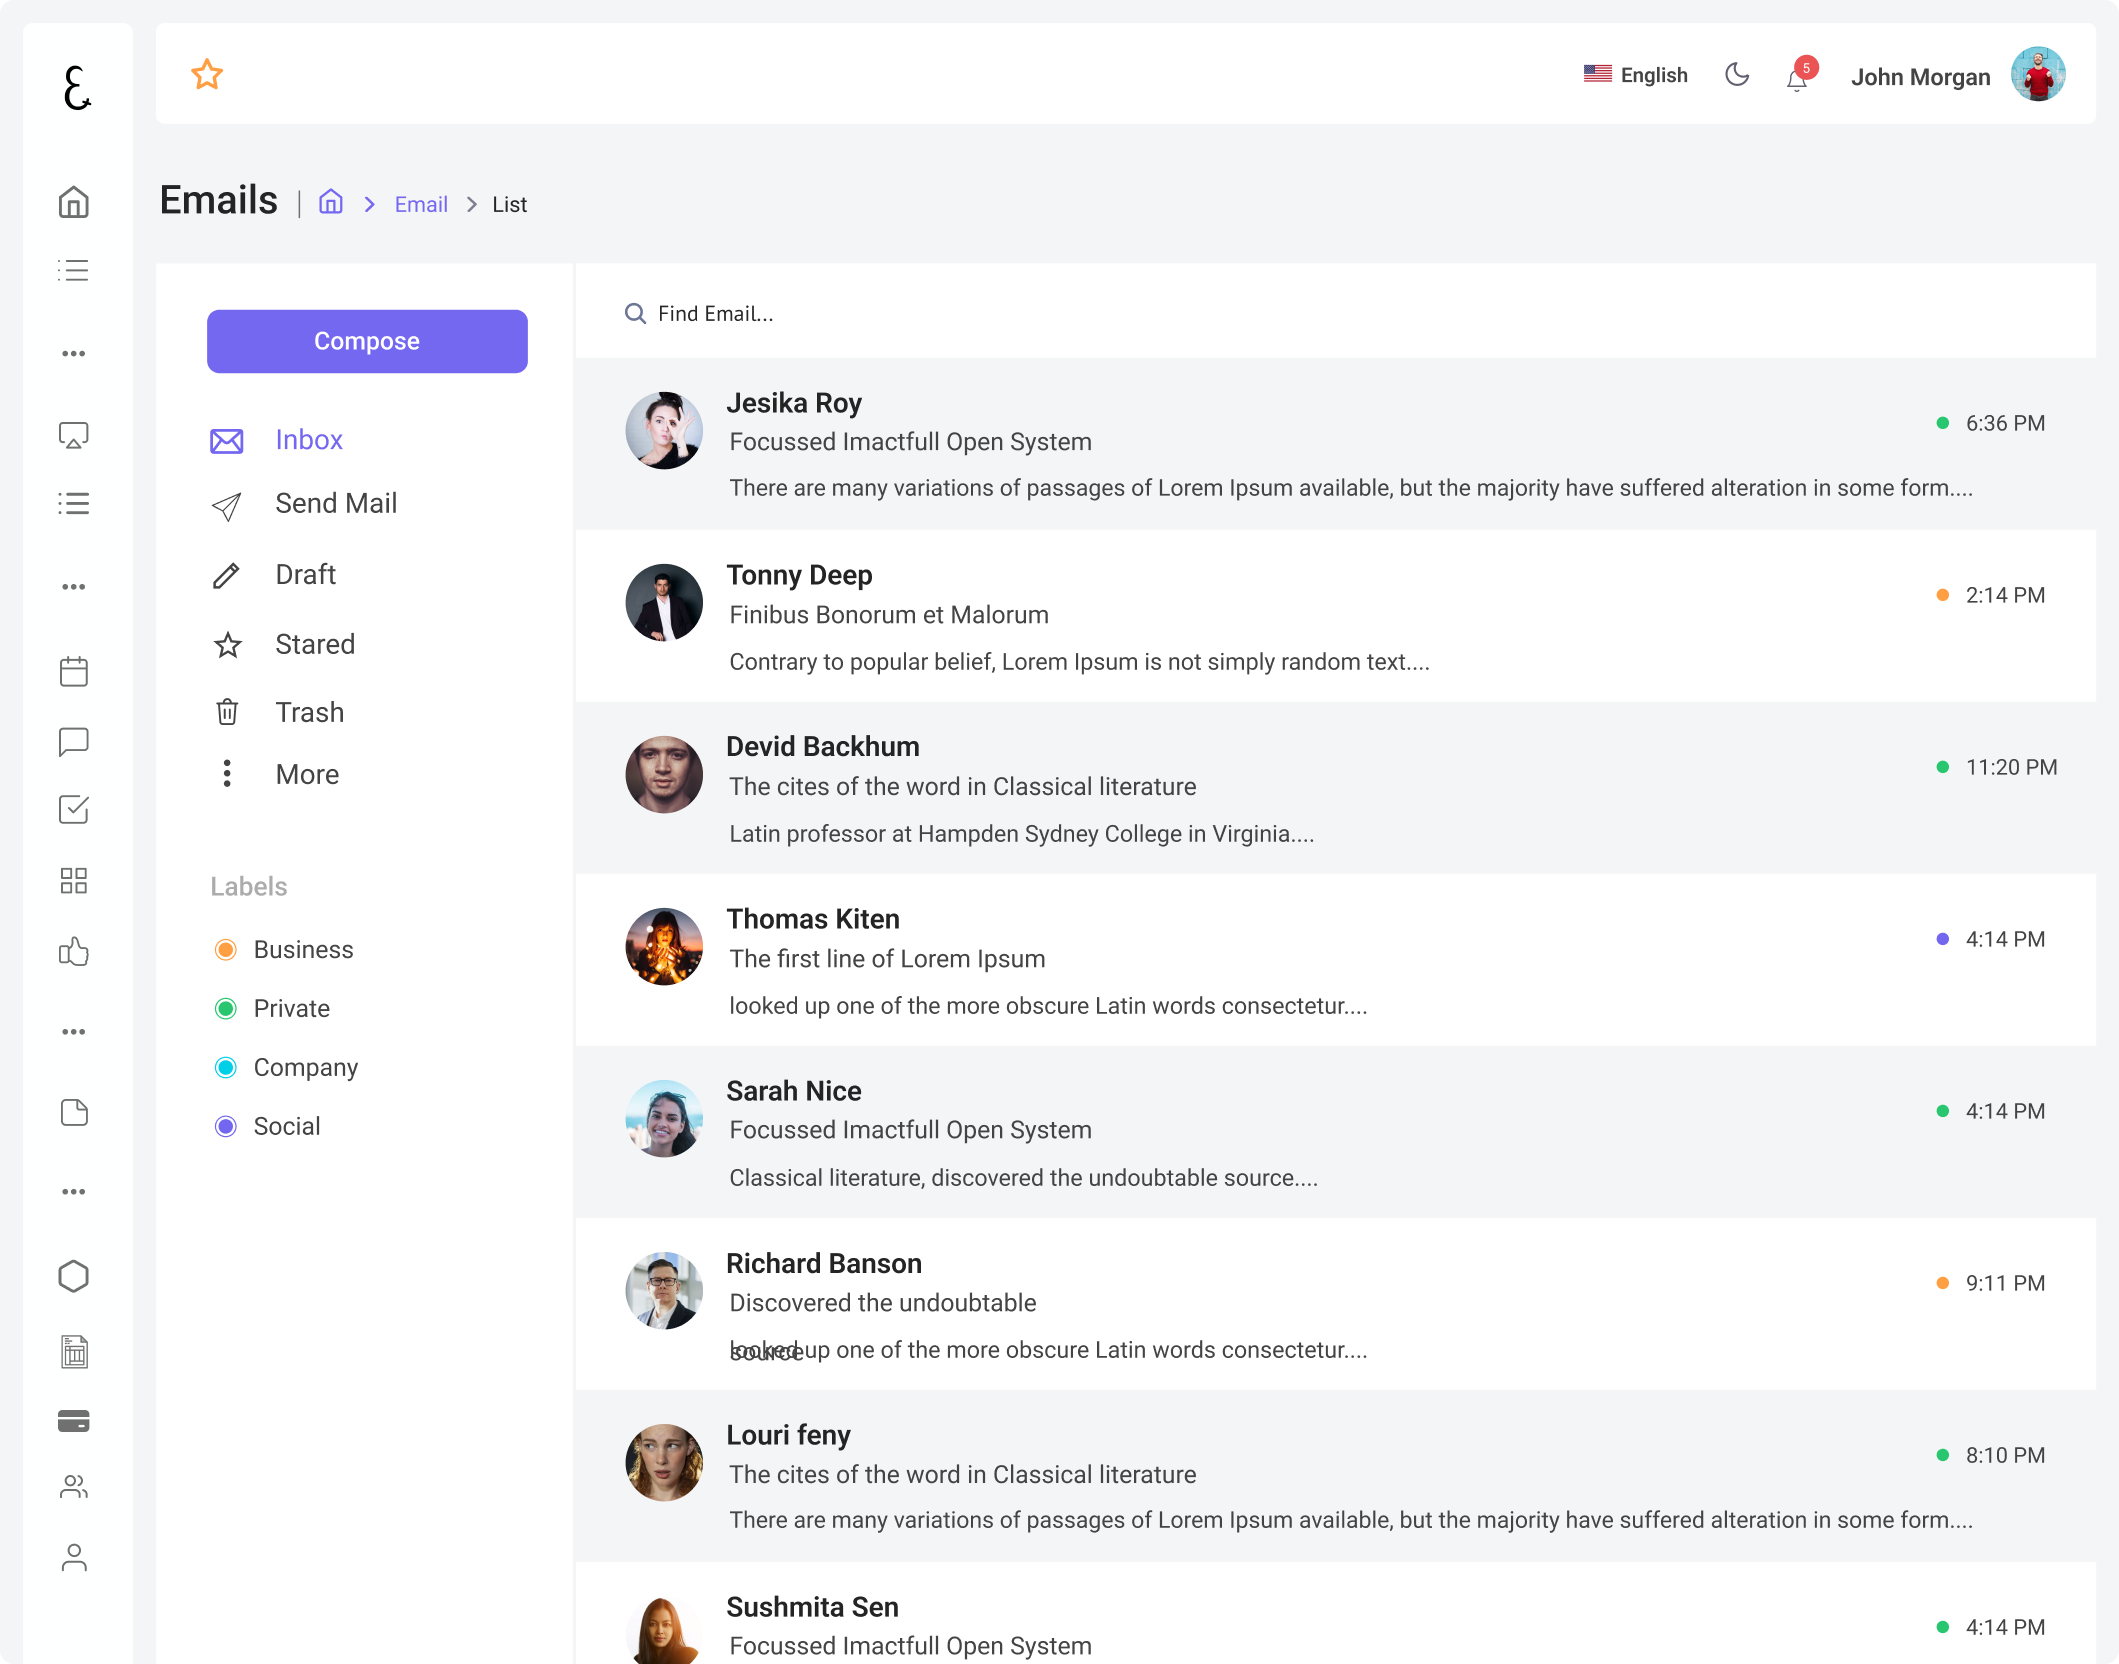The width and height of the screenshot is (2119, 1664).
Task: Open Devid Backhum's email
Action: (1335, 788)
